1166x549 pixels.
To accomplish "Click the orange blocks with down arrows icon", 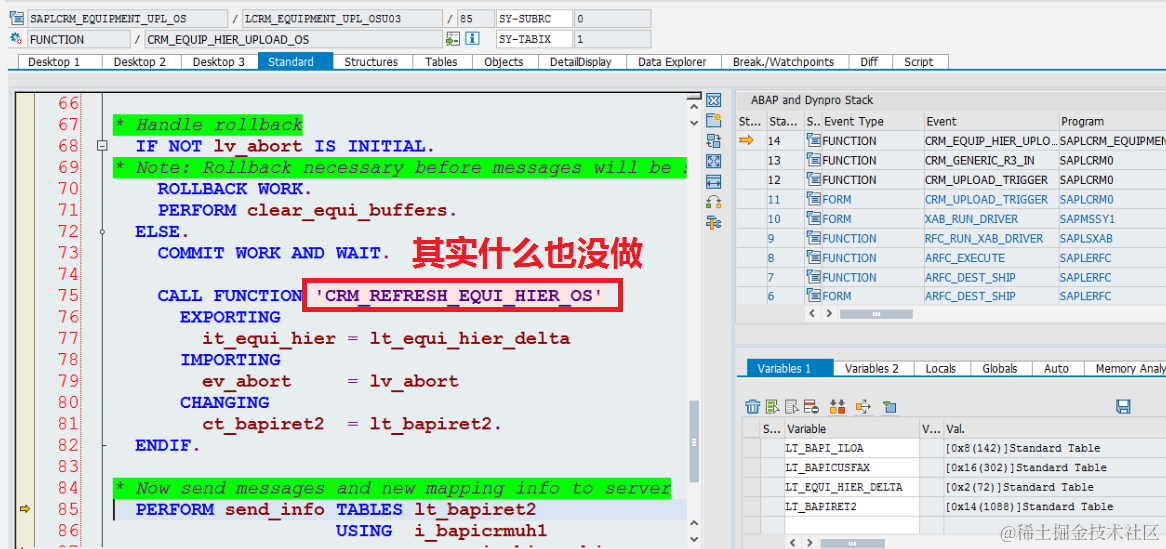I will tap(837, 406).
